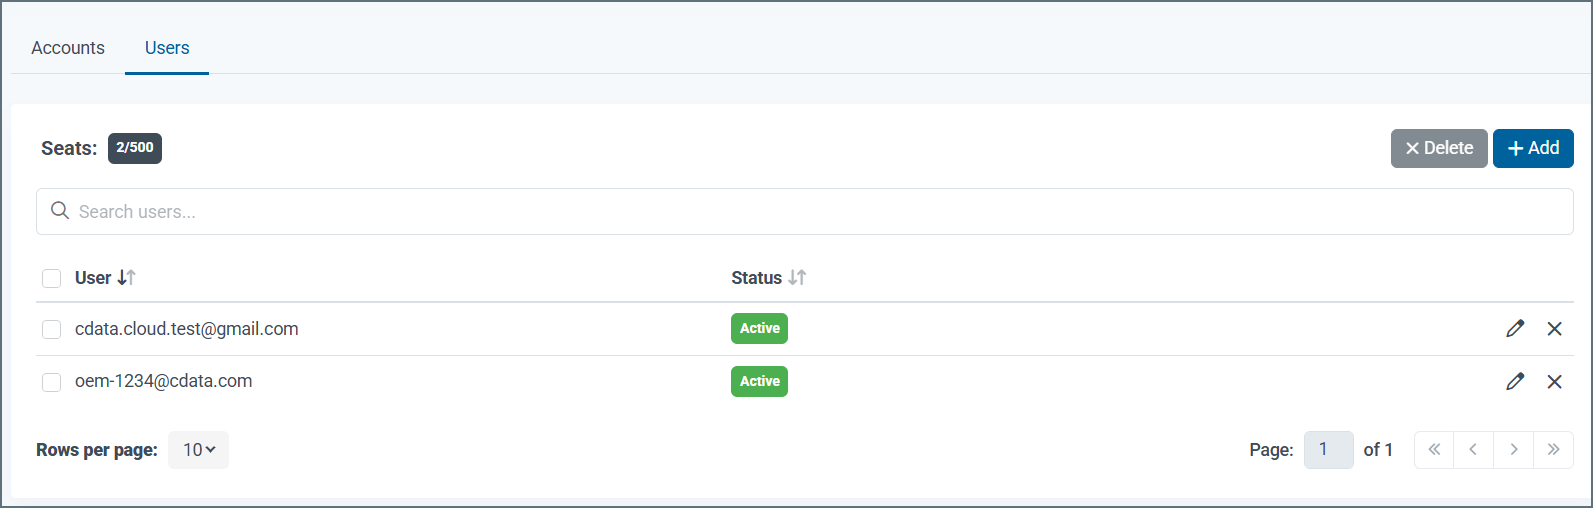Select the Users tab
1593x508 pixels.
click(x=167, y=48)
